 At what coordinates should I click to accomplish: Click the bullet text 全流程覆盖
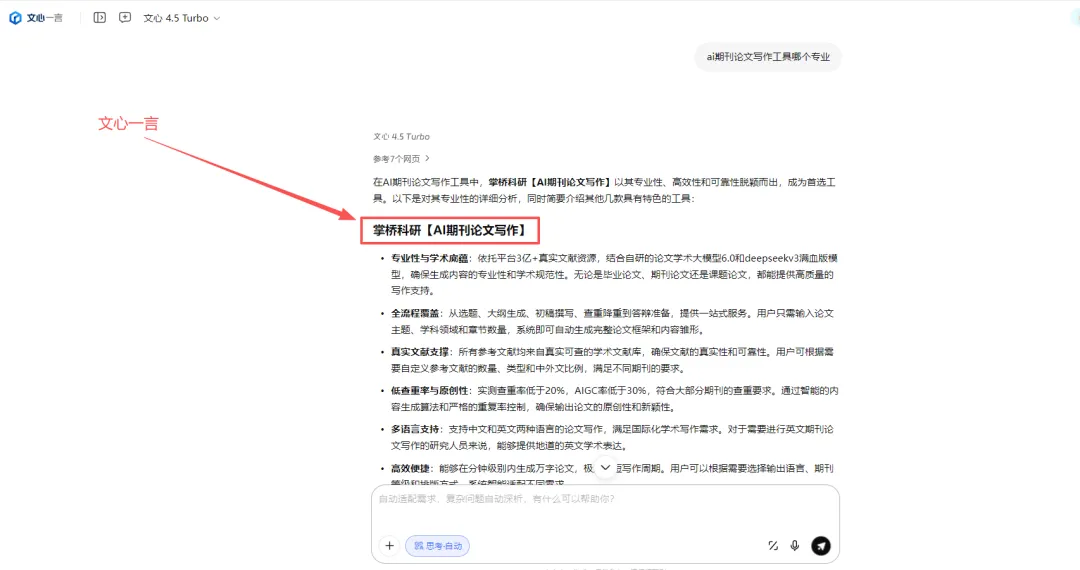pos(415,313)
